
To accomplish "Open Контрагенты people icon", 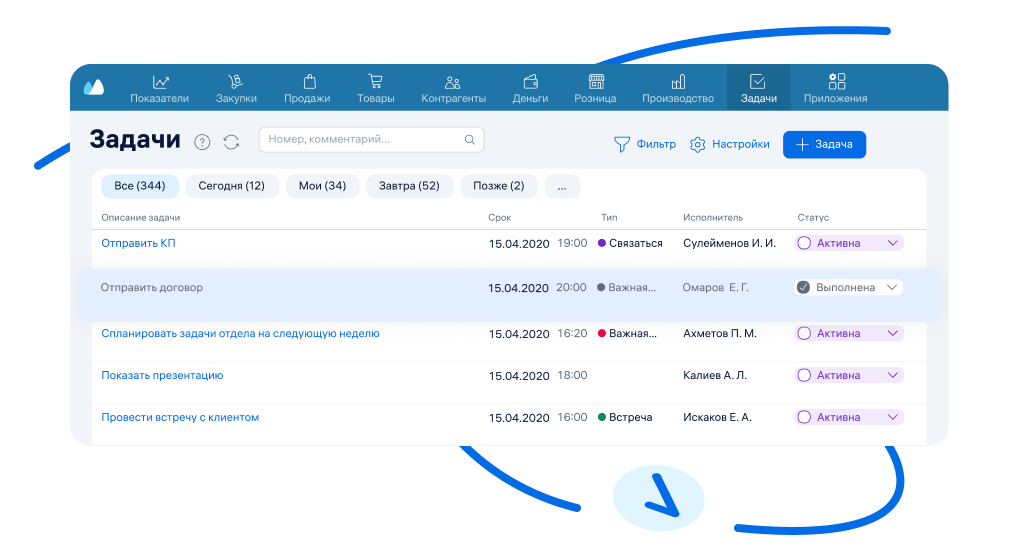I will click(x=453, y=82).
